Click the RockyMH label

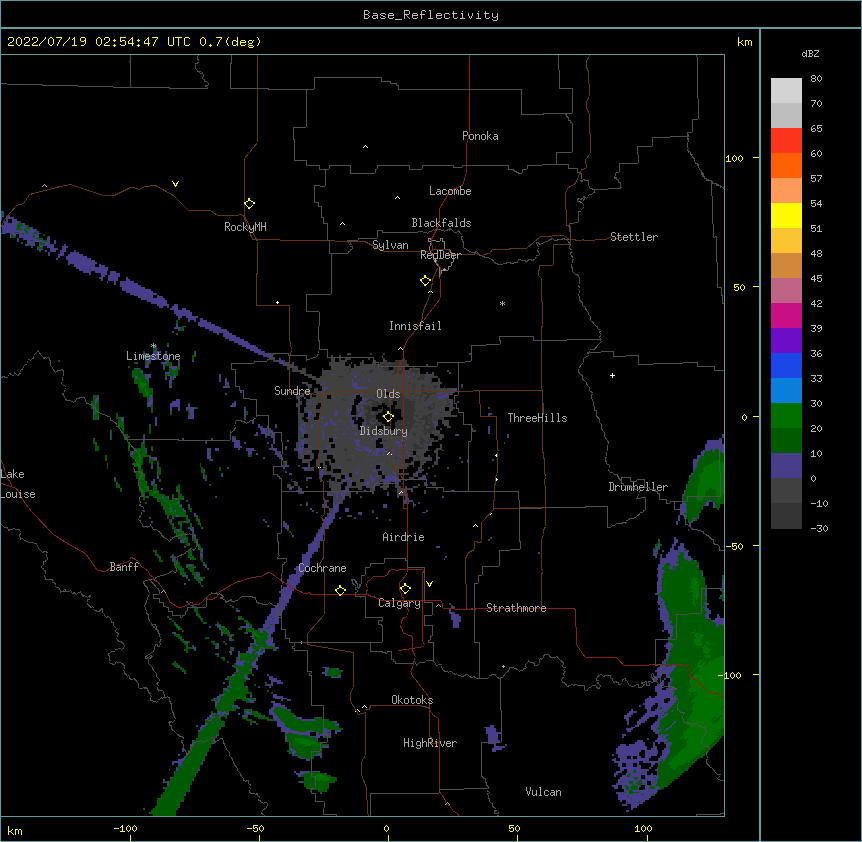pyautogui.click(x=245, y=227)
